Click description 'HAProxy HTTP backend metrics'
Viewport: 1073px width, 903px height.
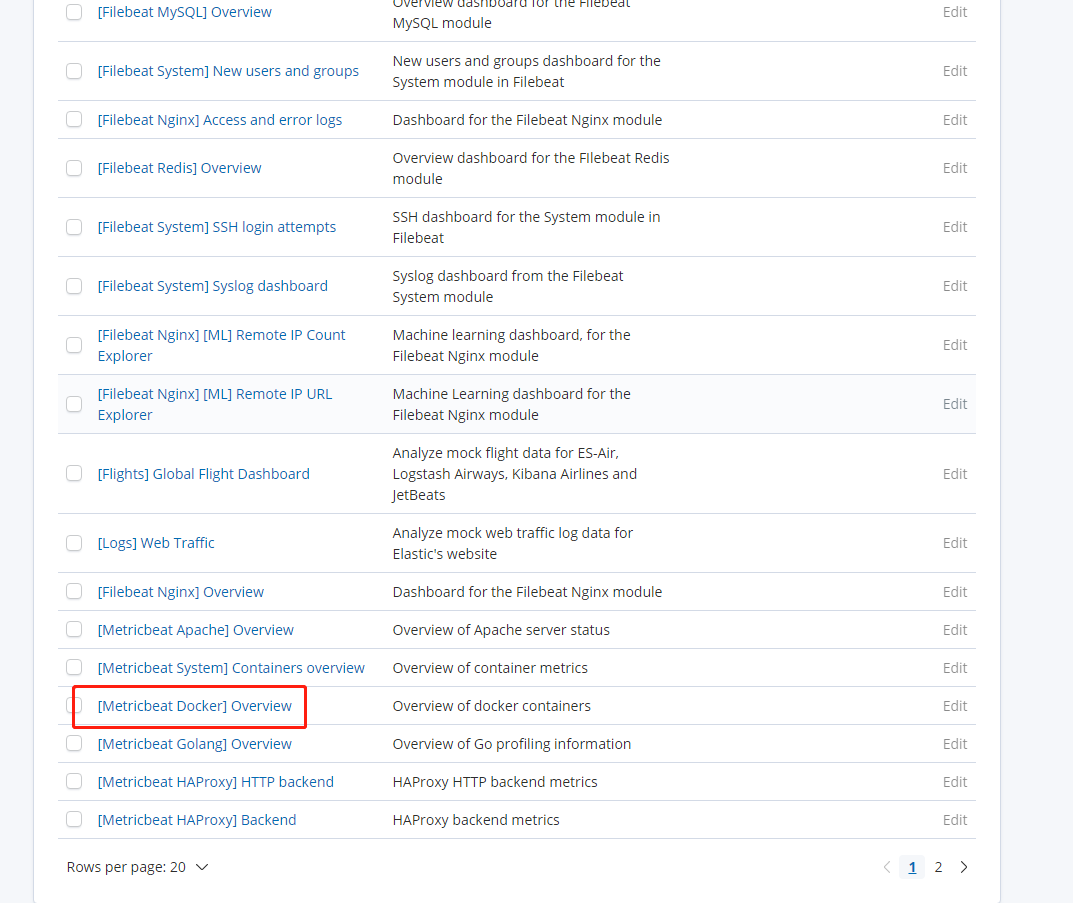tap(495, 782)
